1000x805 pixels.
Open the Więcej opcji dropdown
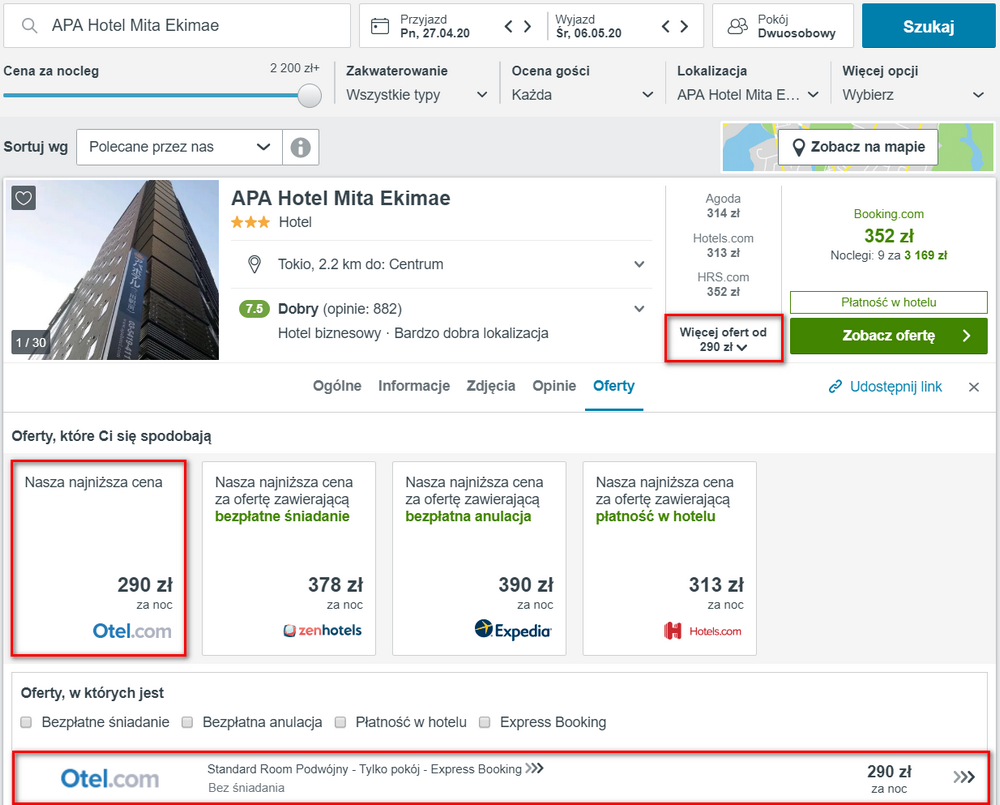click(x=913, y=95)
